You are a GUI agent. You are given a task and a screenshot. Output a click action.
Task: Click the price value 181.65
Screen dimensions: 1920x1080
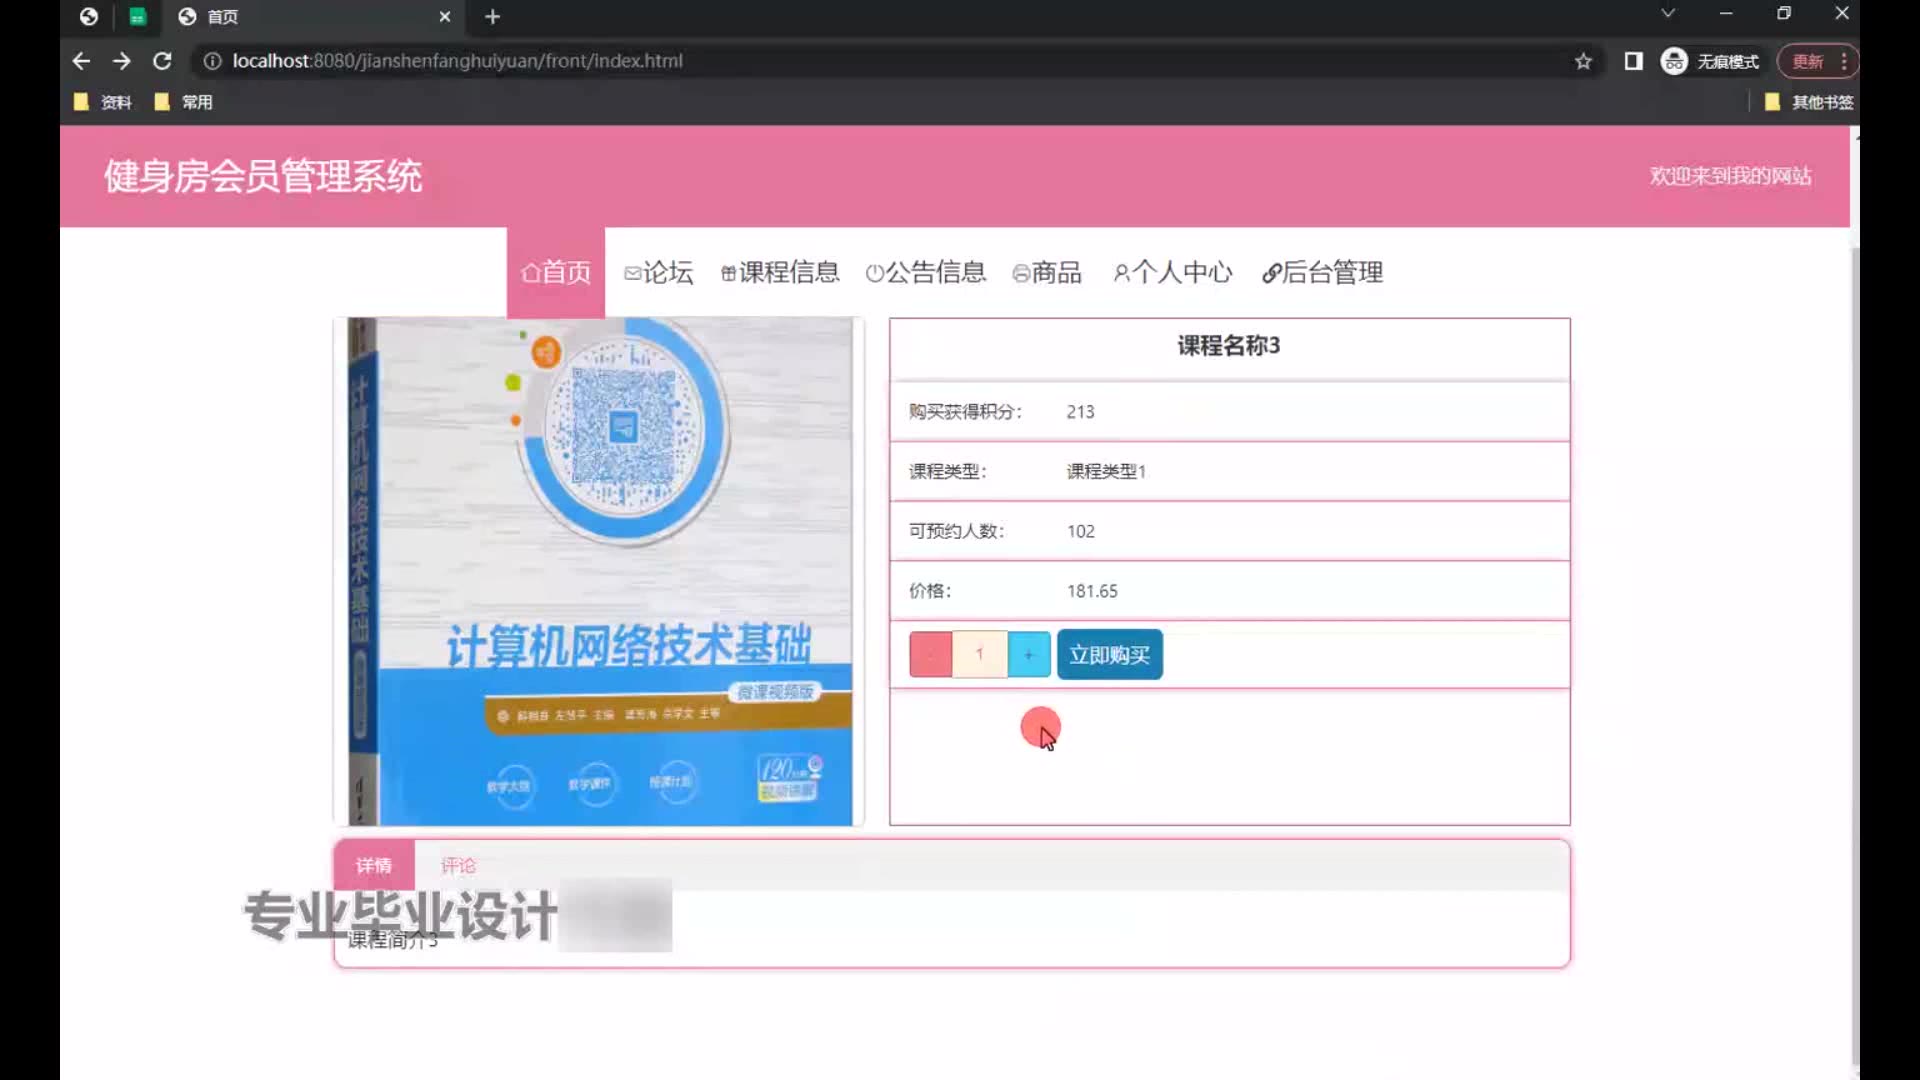1092,591
